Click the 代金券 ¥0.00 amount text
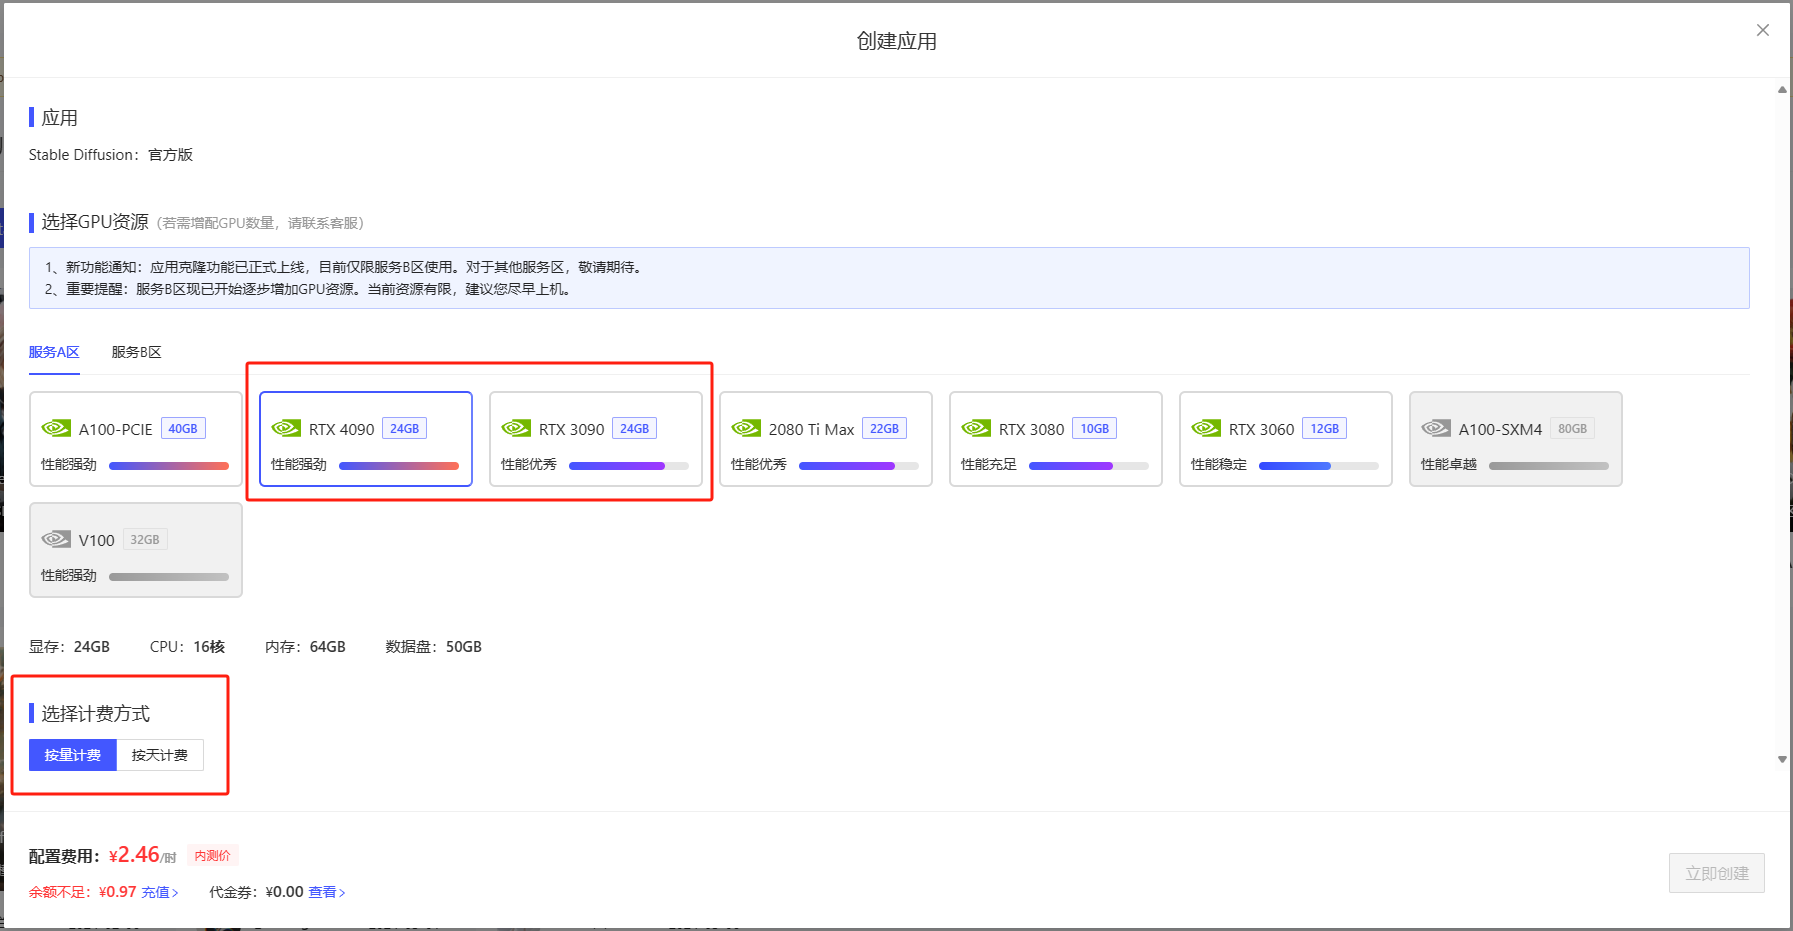The image size is (1793, 931). (x=256, y=892)
